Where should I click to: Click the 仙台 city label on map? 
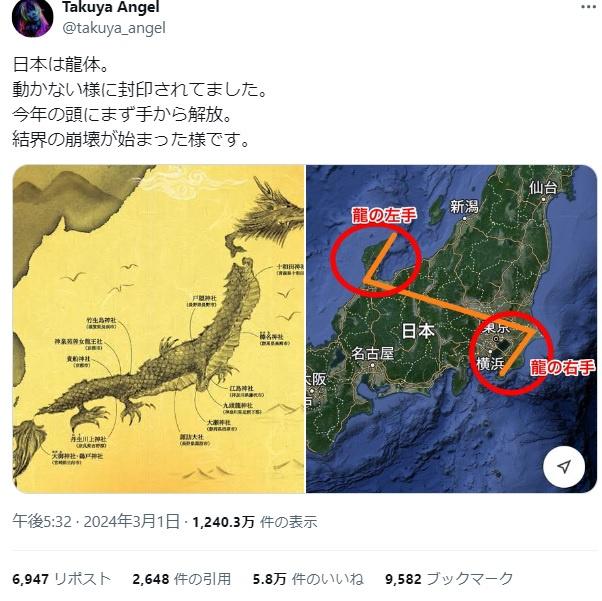[x=543, y=188]
